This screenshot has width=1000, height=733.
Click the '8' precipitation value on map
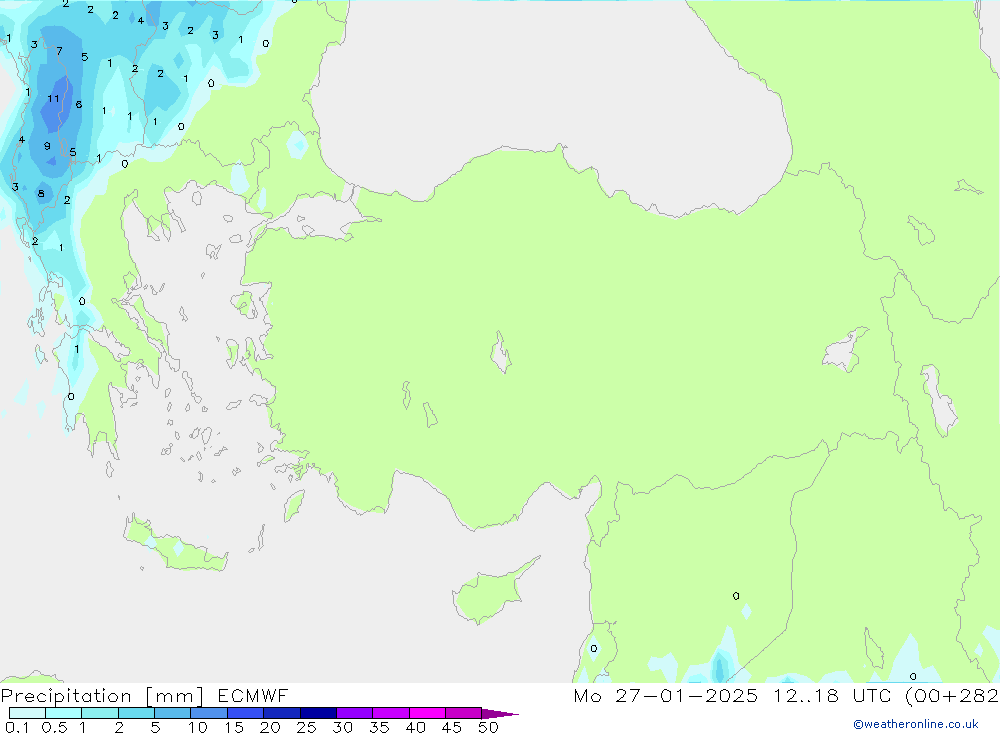click(41, 193)
